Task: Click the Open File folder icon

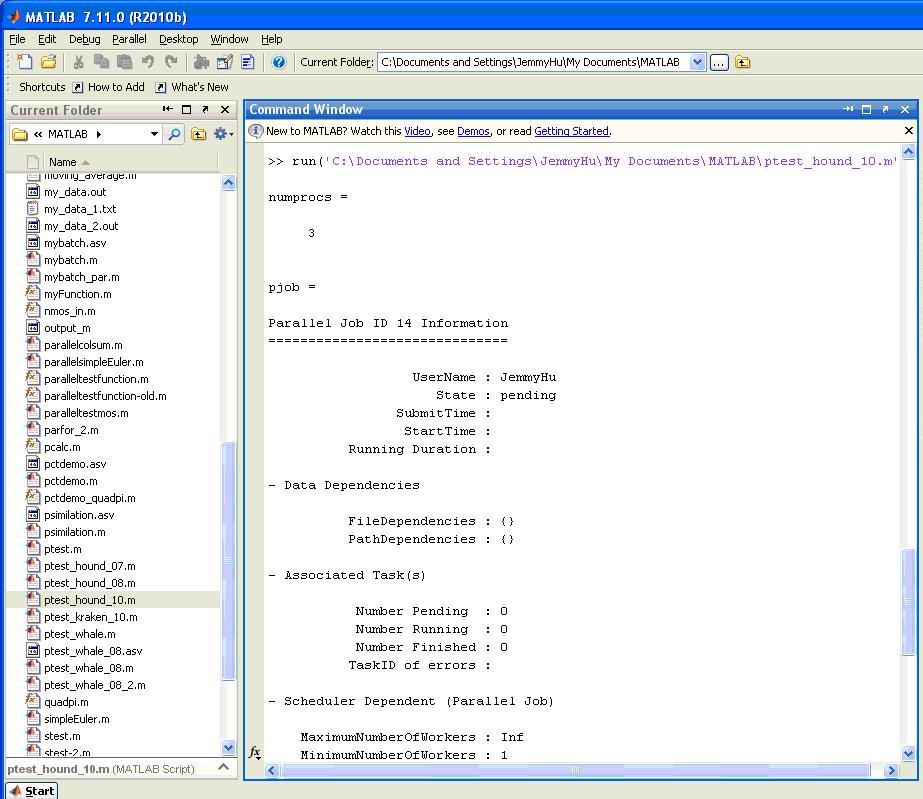Action: (48, 62)
